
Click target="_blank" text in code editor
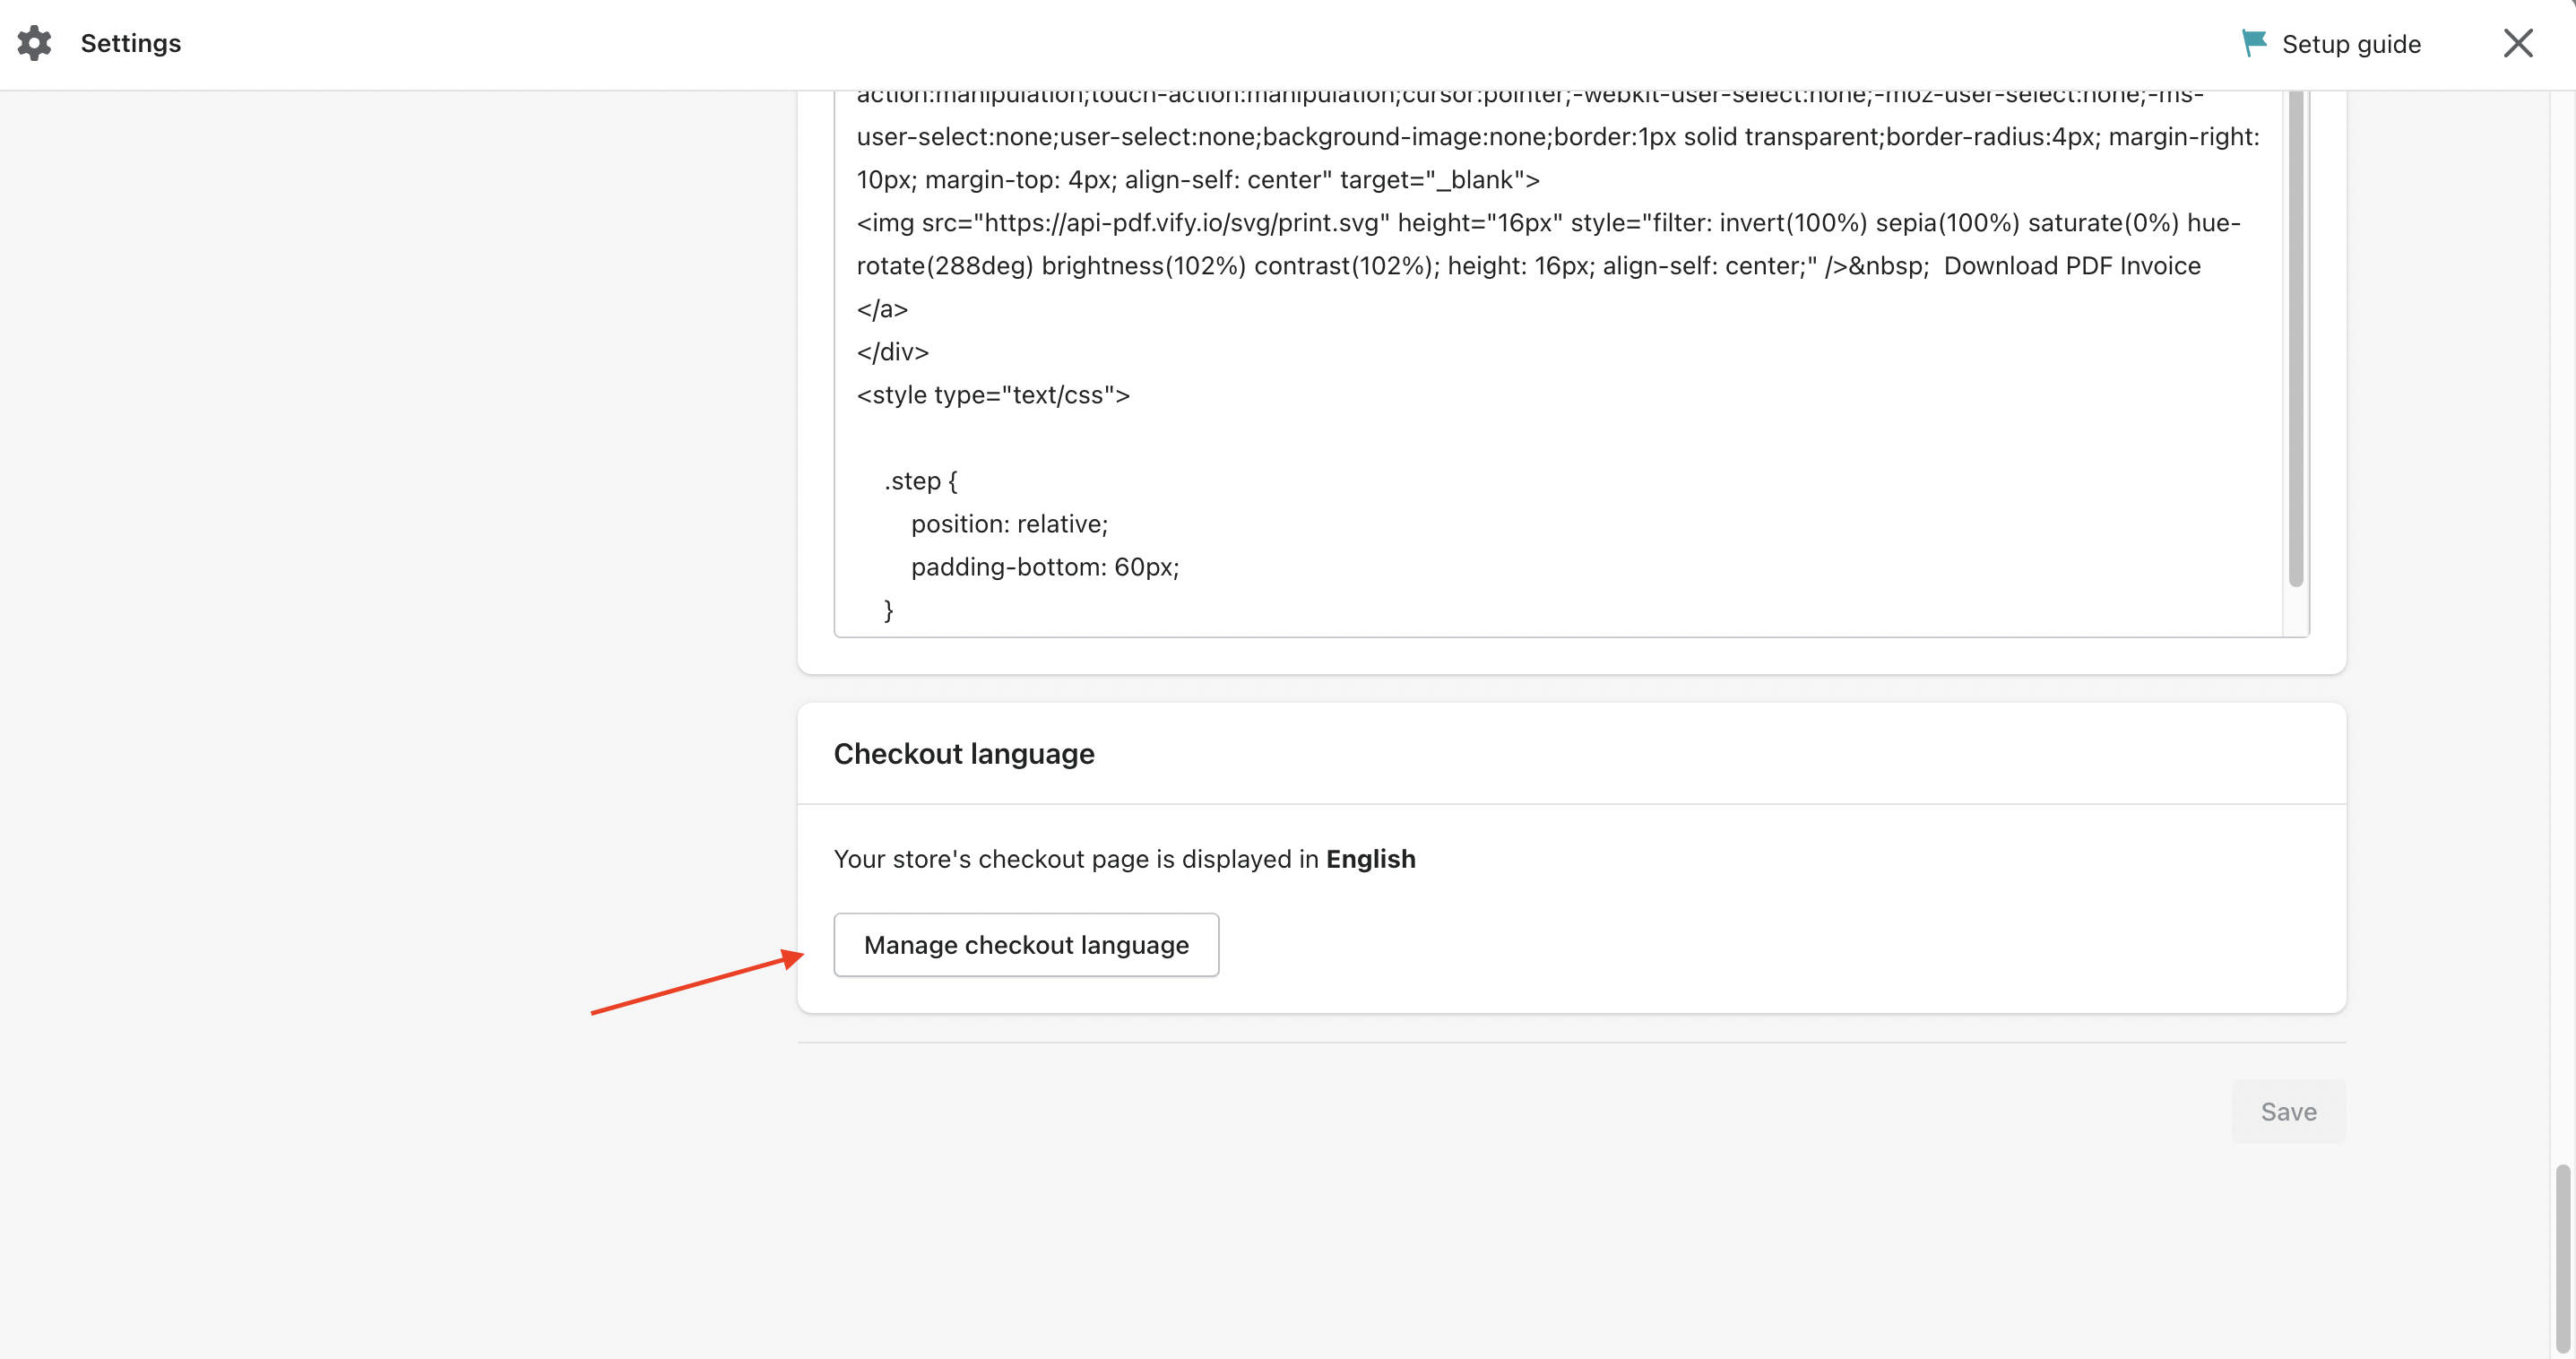[x=1433, y=180]
